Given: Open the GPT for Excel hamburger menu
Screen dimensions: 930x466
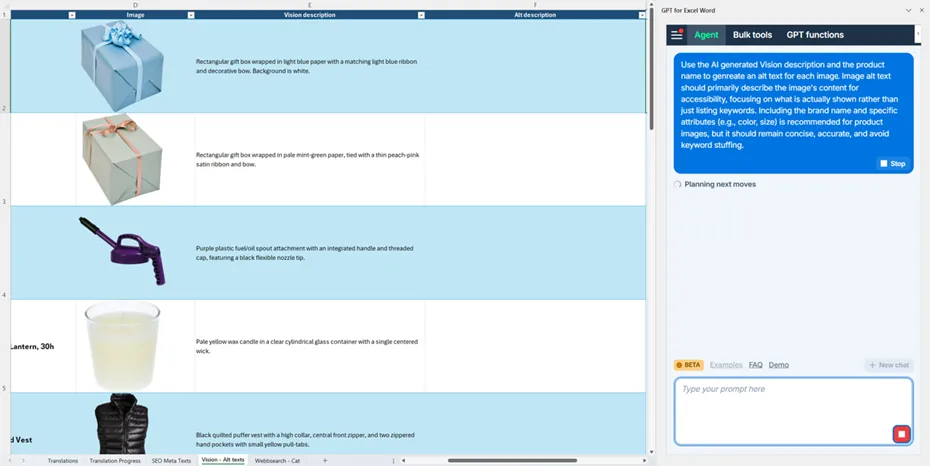Looking at the screenshot, I should click(x=677, y=35).
